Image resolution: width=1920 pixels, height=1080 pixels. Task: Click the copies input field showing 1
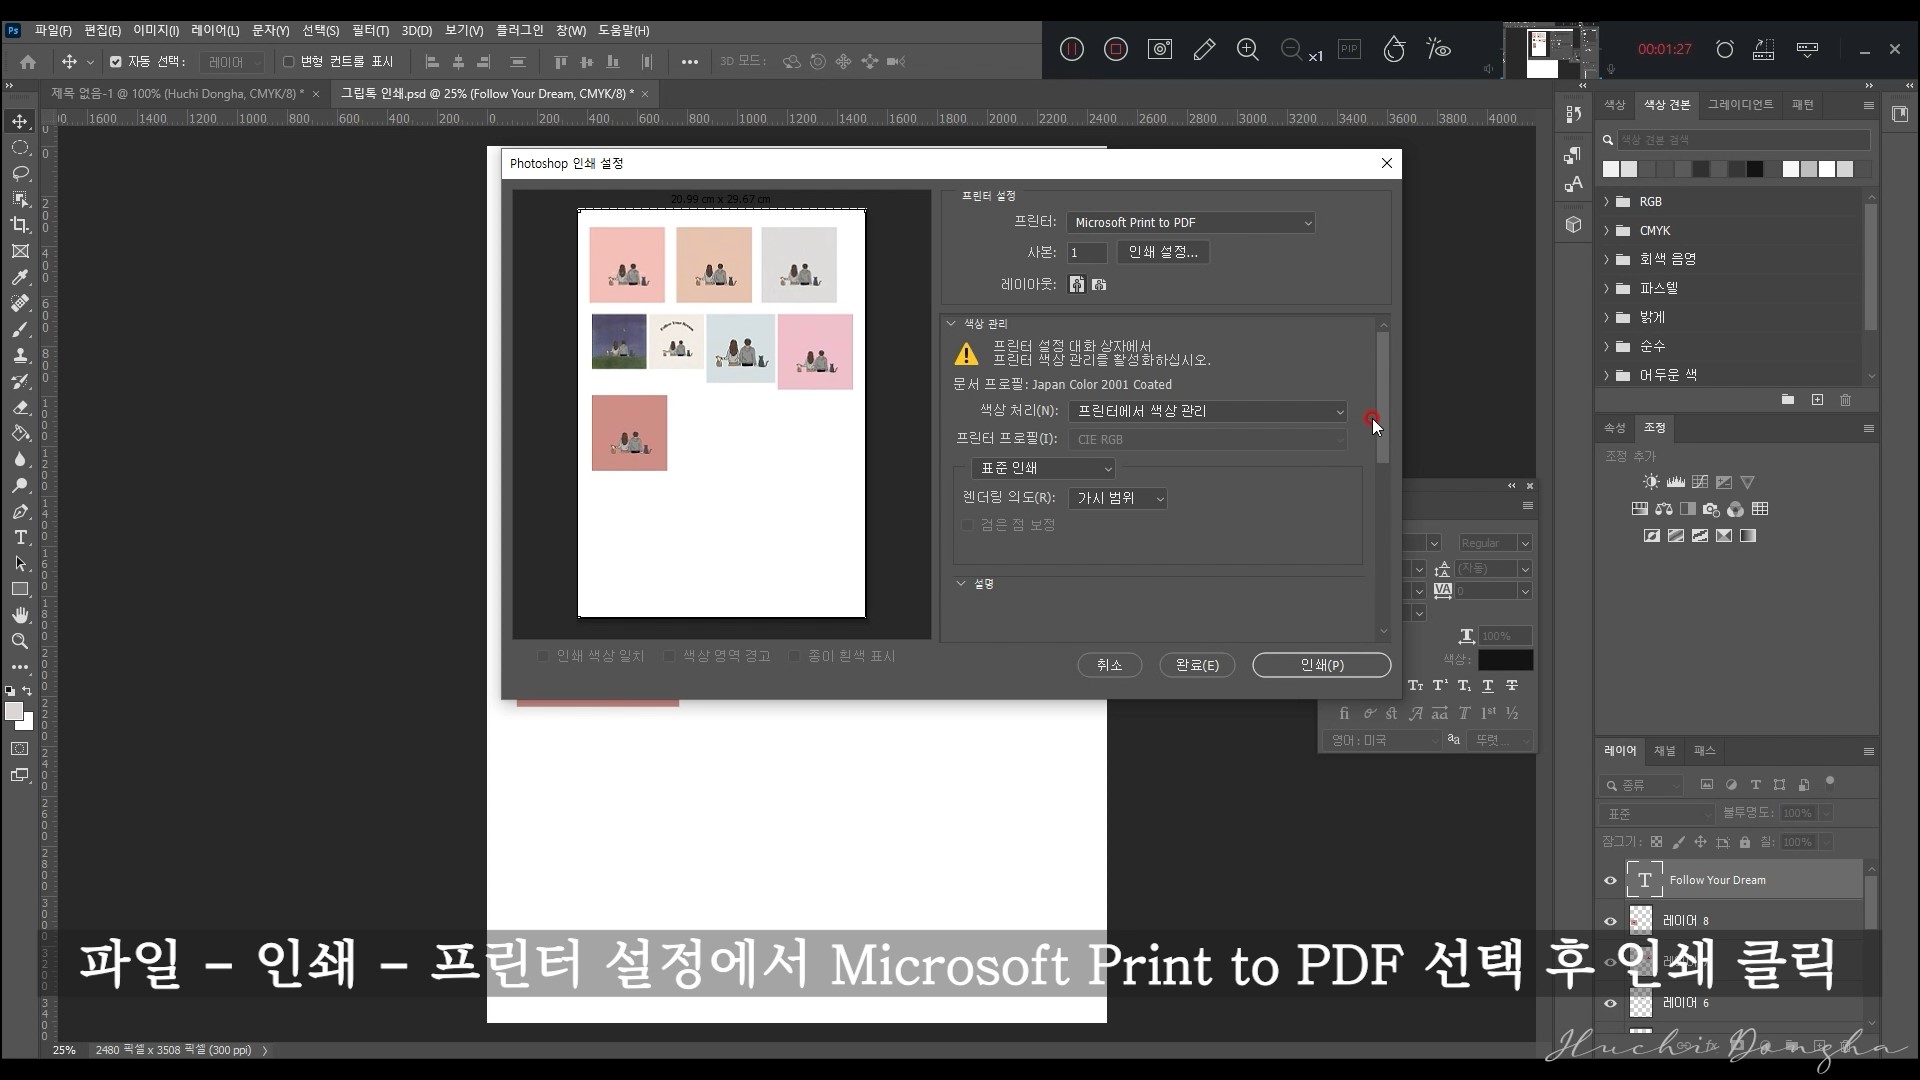click(1086, 252)
